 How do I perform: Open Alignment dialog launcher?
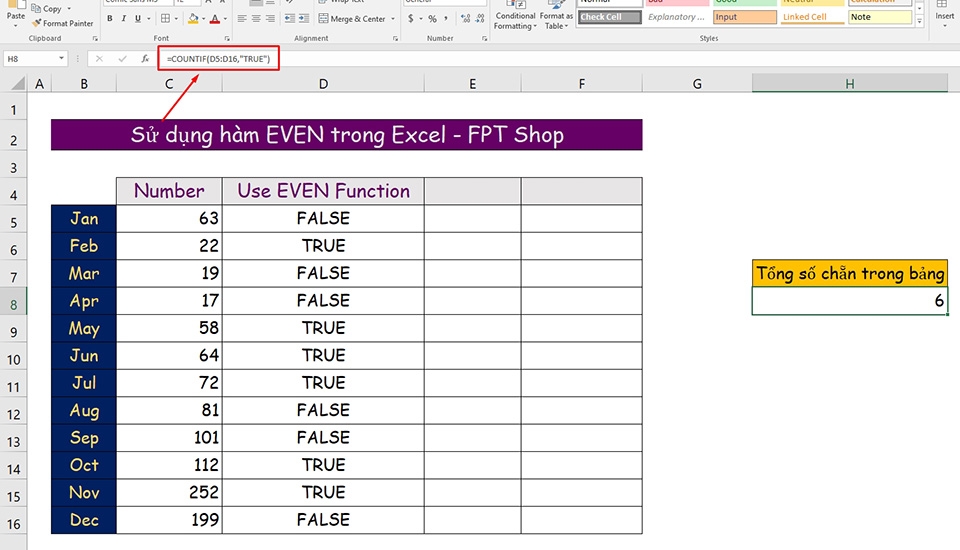(x=395, y=39)
